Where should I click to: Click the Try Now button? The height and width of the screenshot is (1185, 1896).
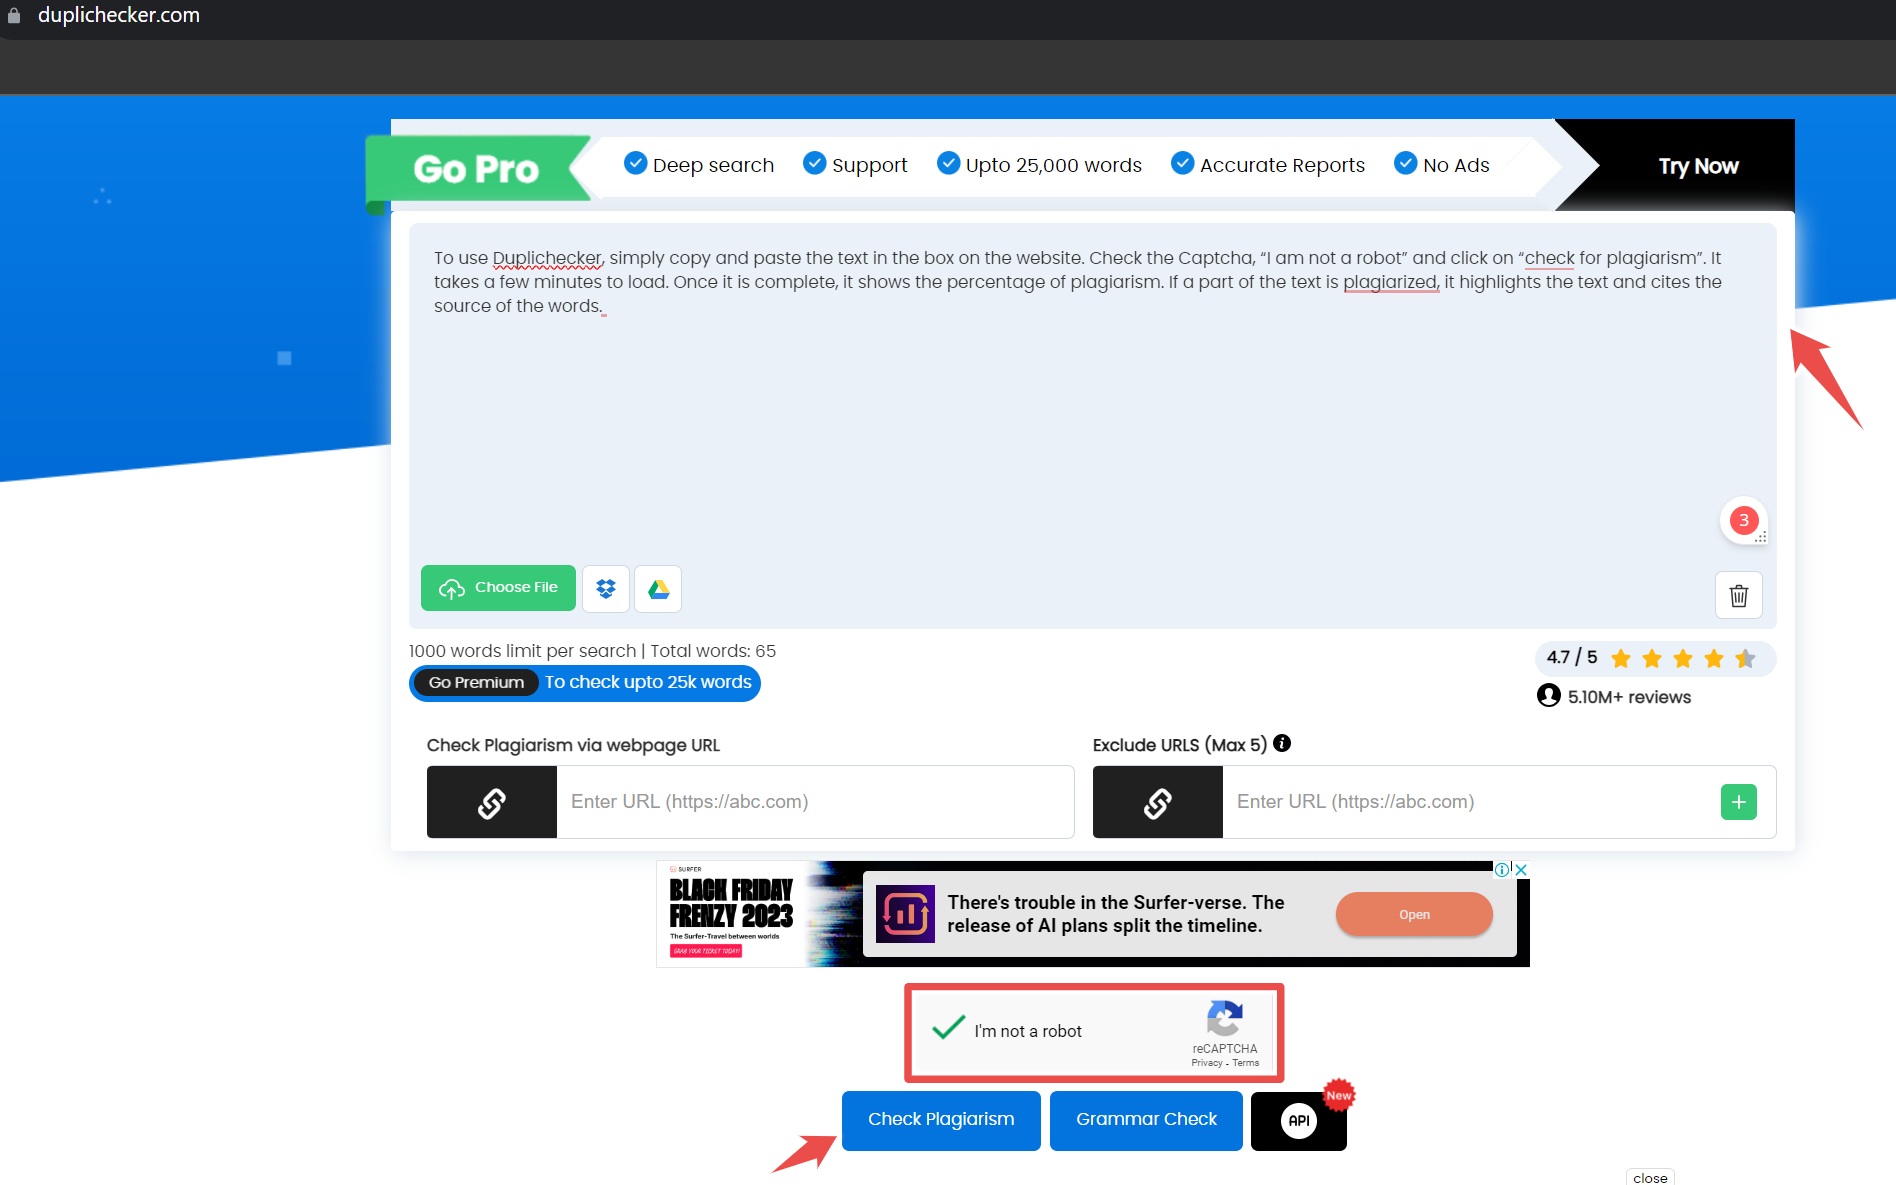1698,166
